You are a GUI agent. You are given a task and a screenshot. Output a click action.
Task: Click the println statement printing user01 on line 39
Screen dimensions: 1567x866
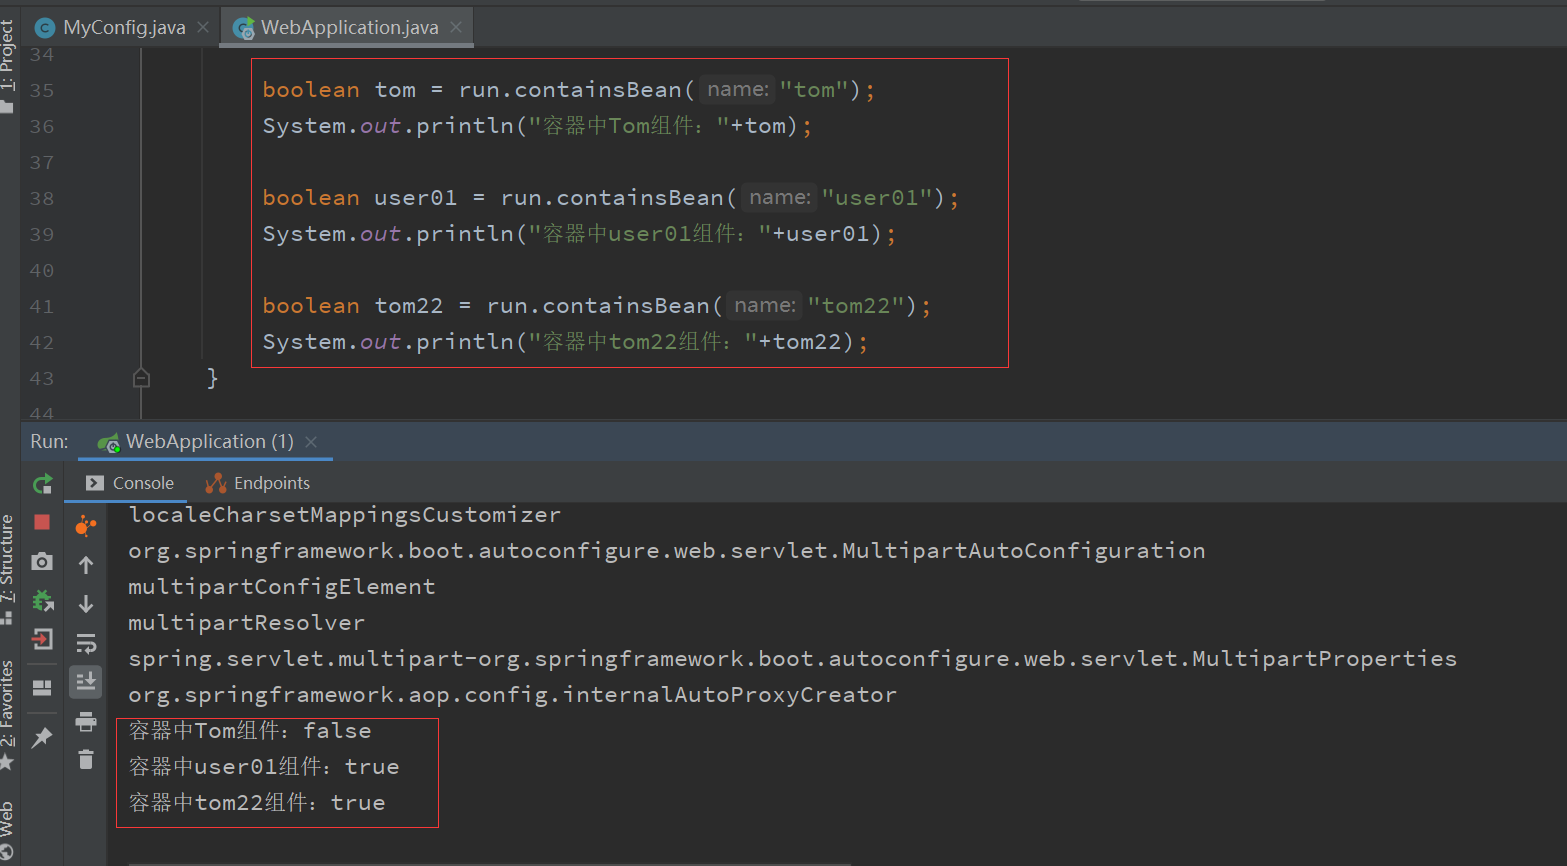pos(580,234)
